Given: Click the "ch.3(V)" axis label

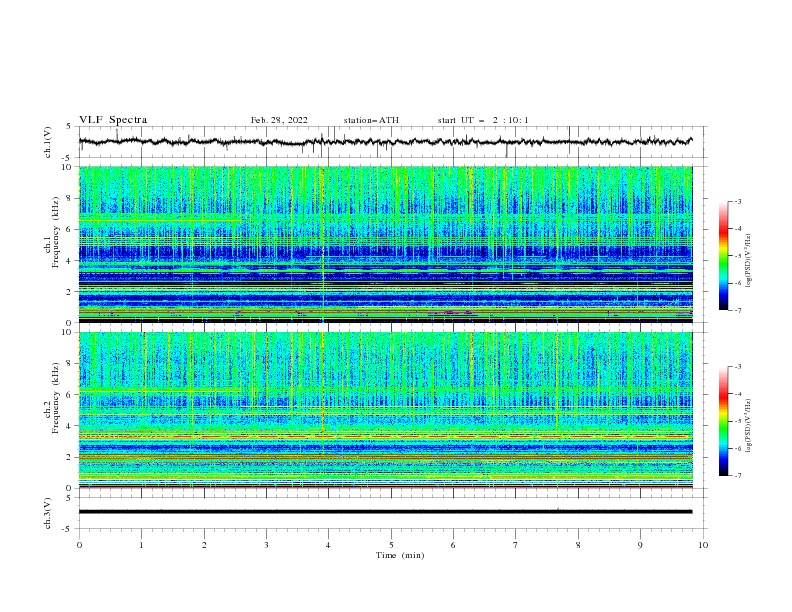Looking at the screenshot, I should [48, 513].
